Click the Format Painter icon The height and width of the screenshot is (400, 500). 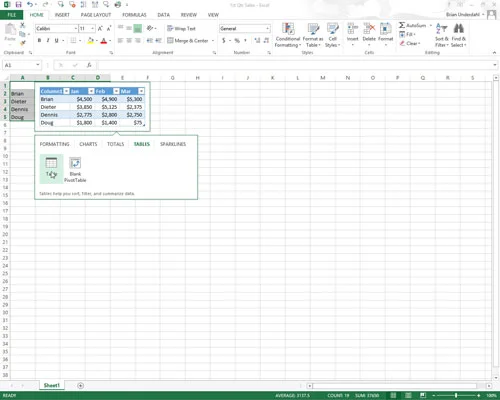(23, 43)
